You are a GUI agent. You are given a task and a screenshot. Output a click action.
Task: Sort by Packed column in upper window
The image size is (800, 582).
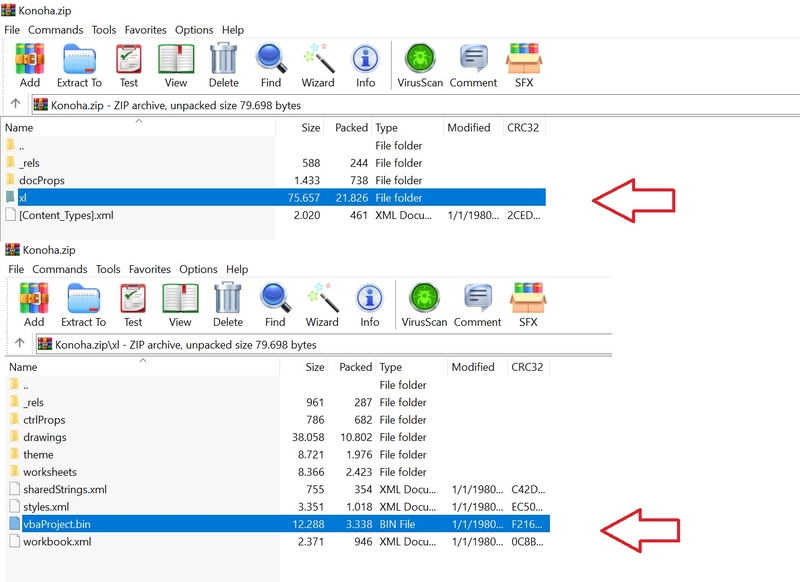(x=347, y=127)
